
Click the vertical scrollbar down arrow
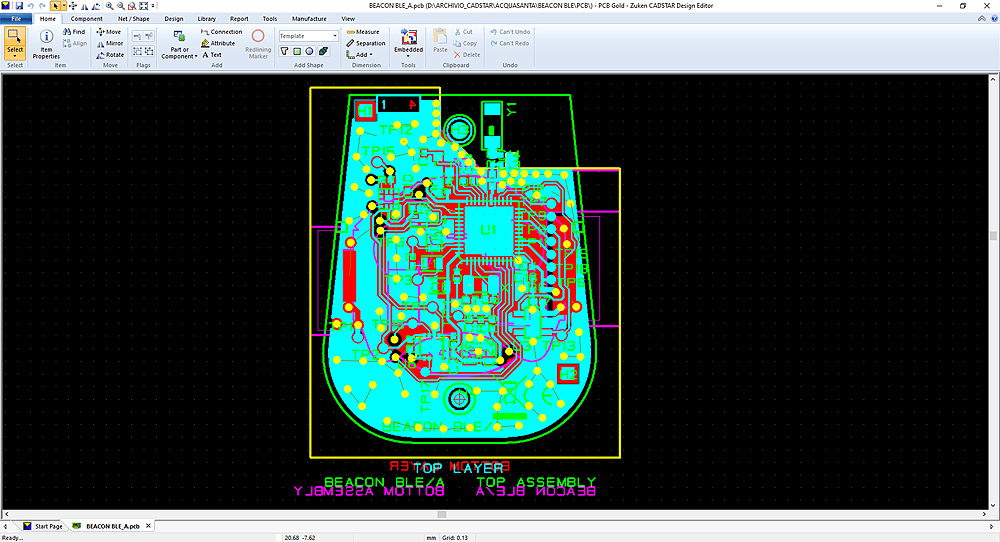[993, 505]
